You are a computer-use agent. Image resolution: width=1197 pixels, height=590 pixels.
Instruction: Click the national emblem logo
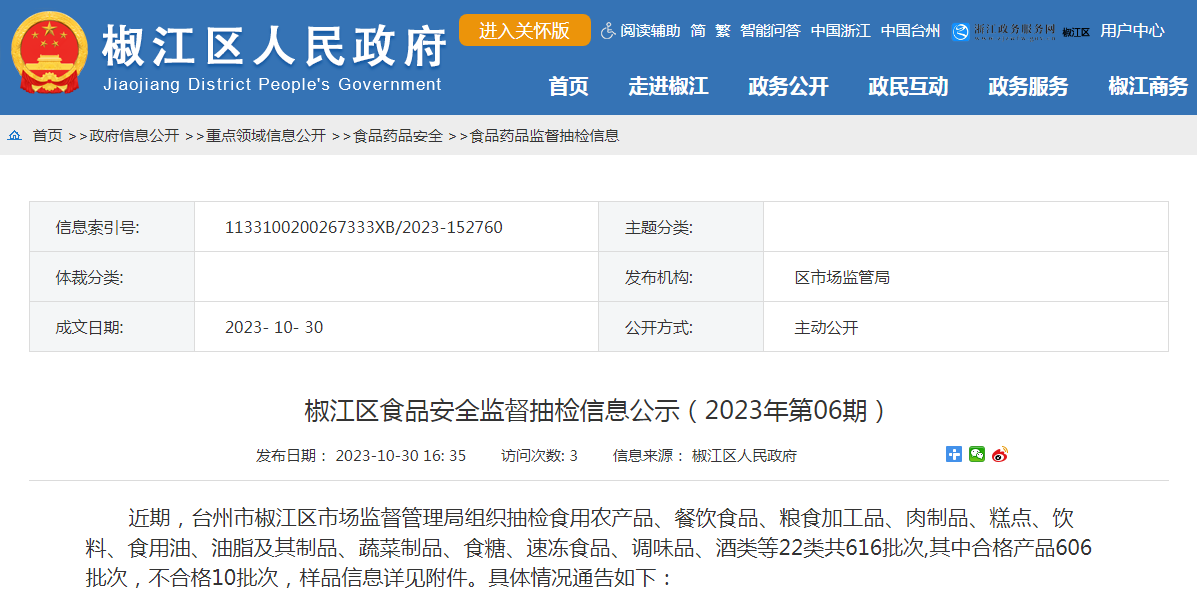[49, 55]
